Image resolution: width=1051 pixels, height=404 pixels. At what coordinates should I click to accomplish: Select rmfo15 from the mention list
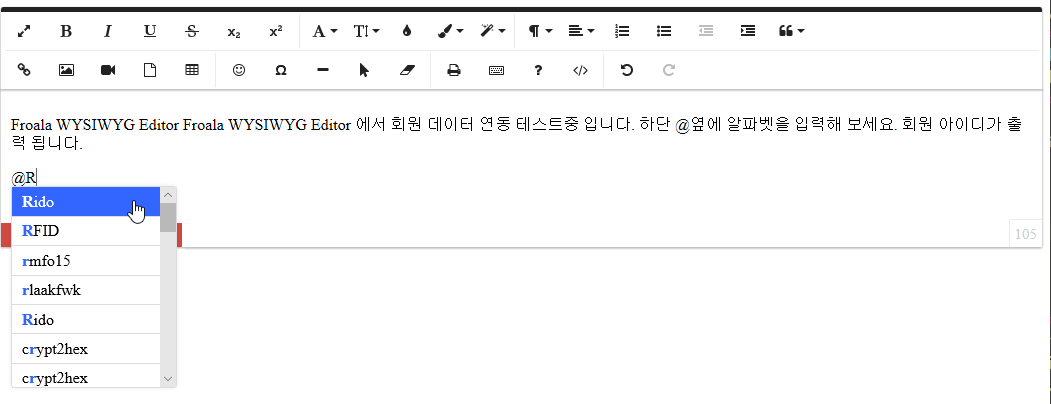pyautogui.click(x=86, y=261)
